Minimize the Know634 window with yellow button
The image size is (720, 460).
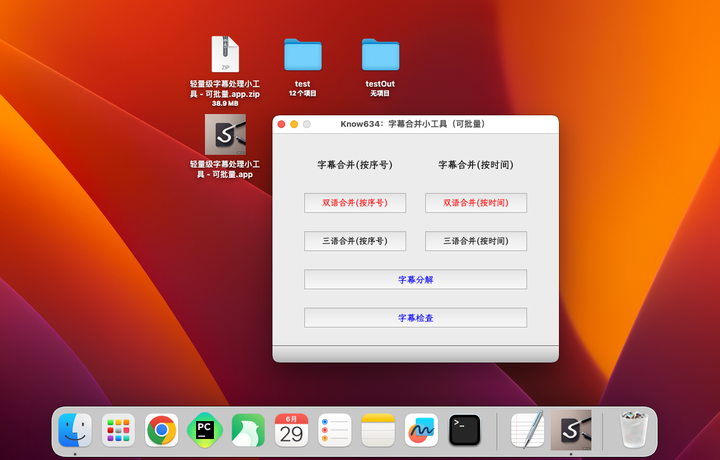[x=294, y=124]
